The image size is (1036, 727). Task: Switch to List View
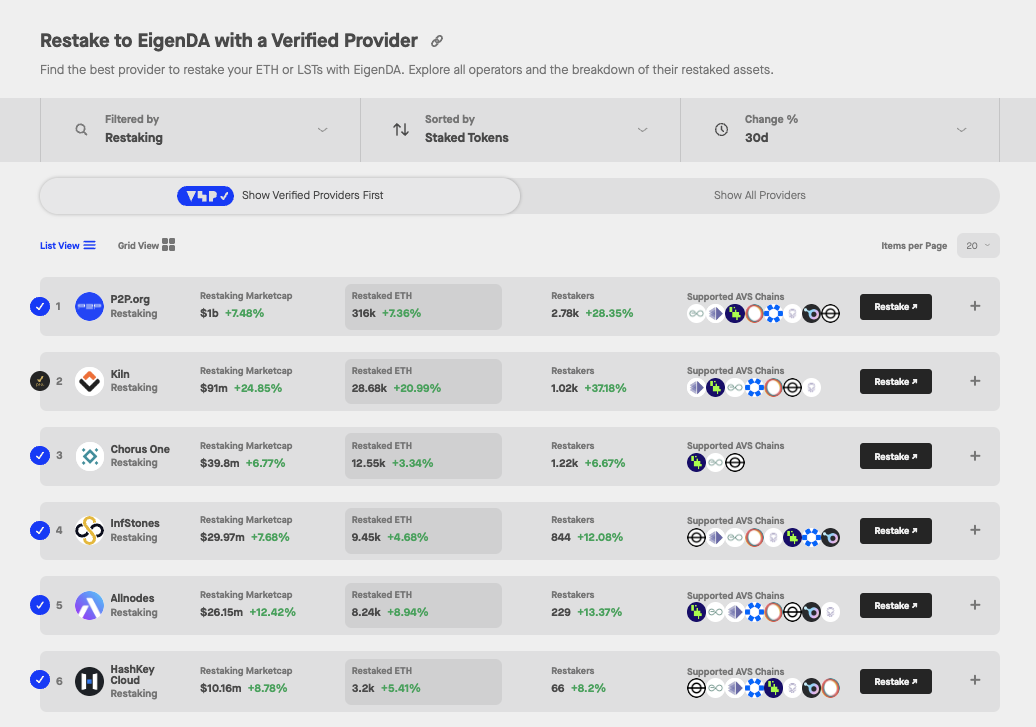point(67,245)
